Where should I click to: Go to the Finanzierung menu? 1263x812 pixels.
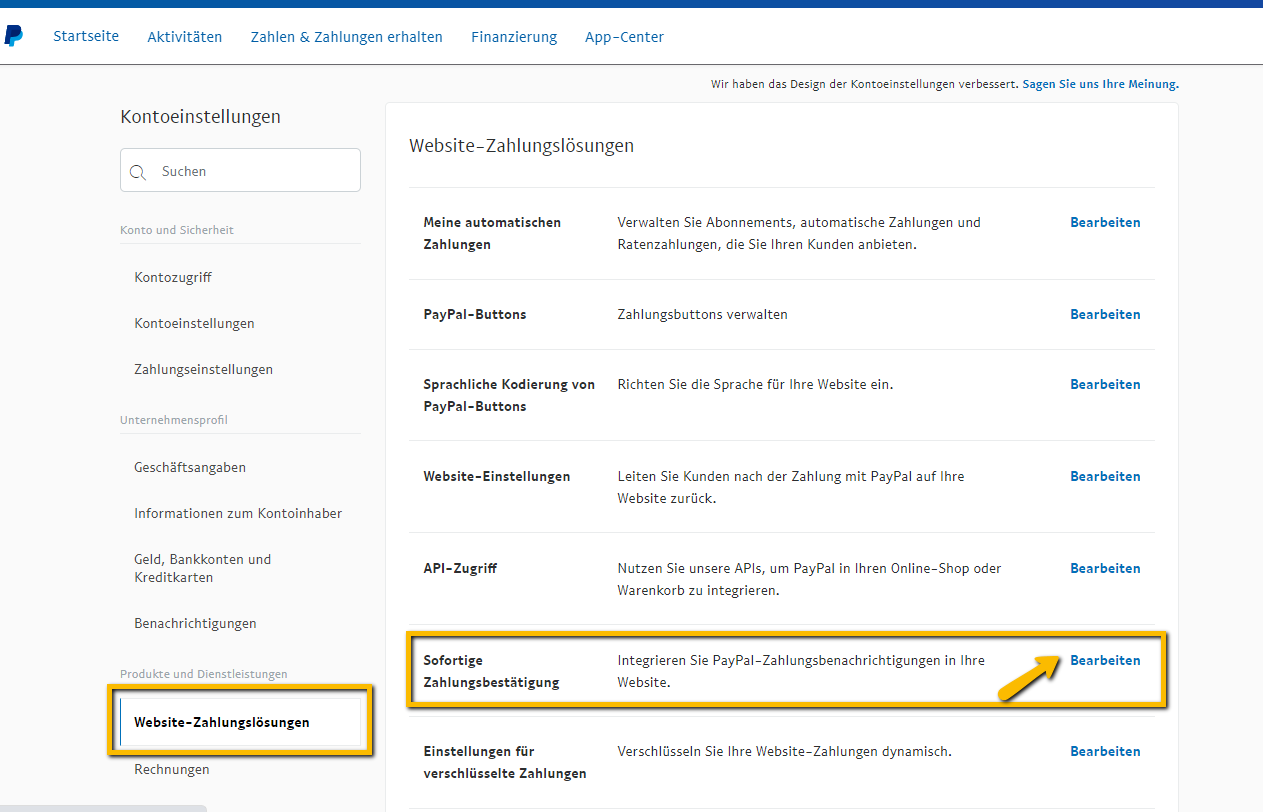(x=514, y=37)
